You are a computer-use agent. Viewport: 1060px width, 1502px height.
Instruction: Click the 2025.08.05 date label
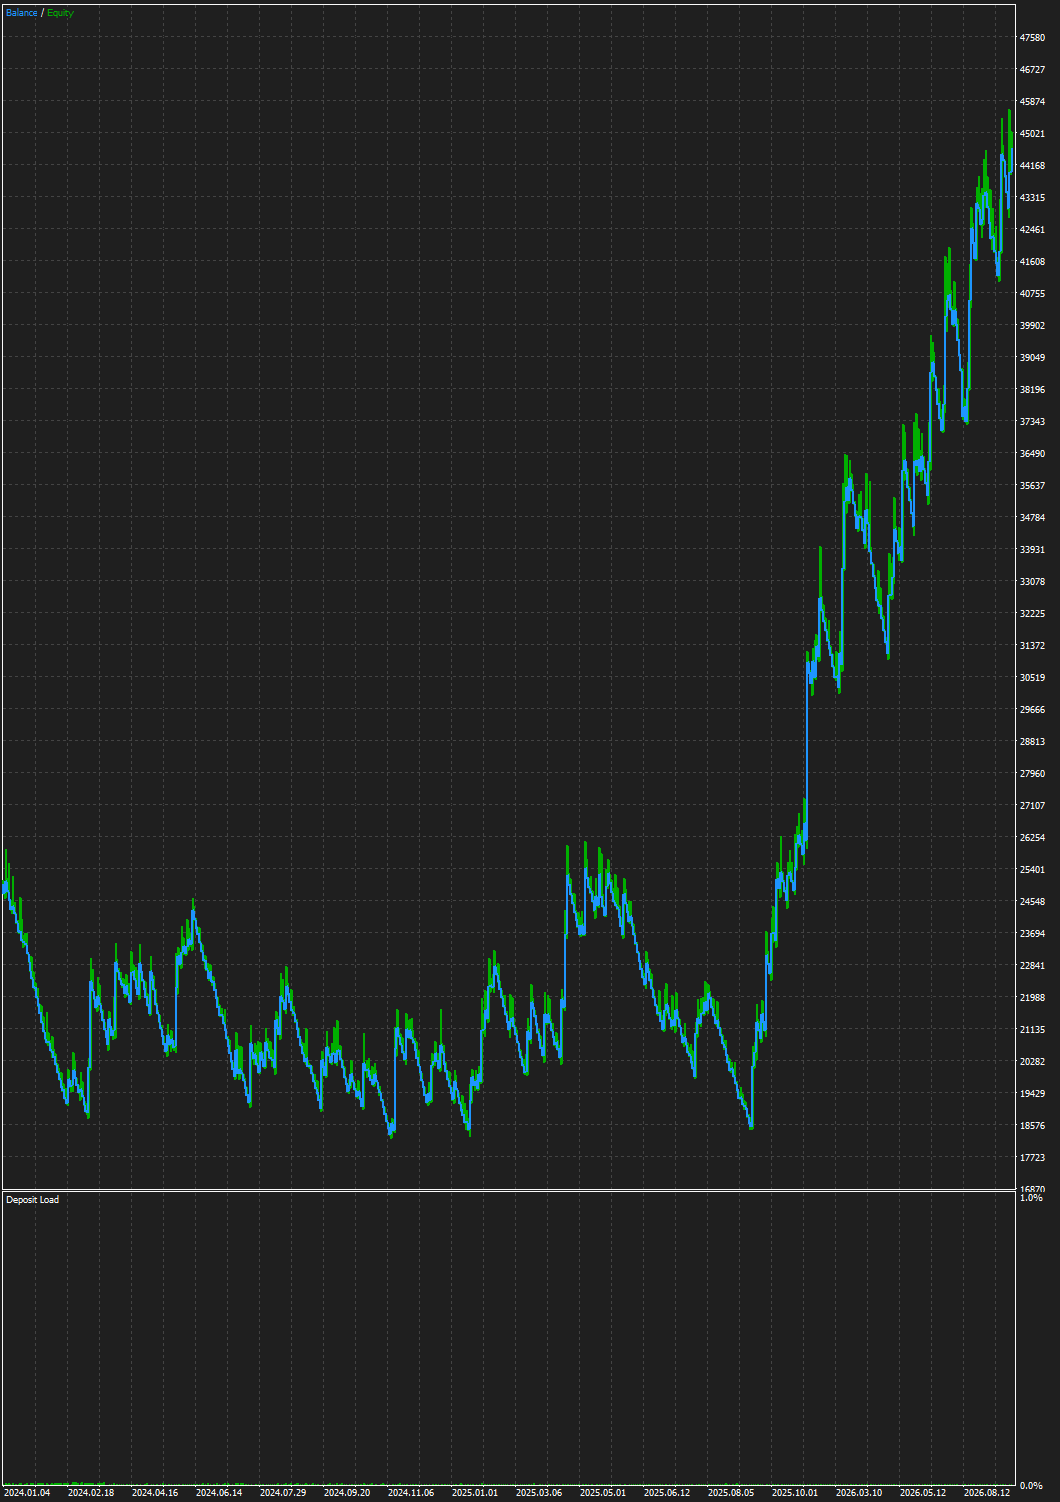coord(731,1493)
